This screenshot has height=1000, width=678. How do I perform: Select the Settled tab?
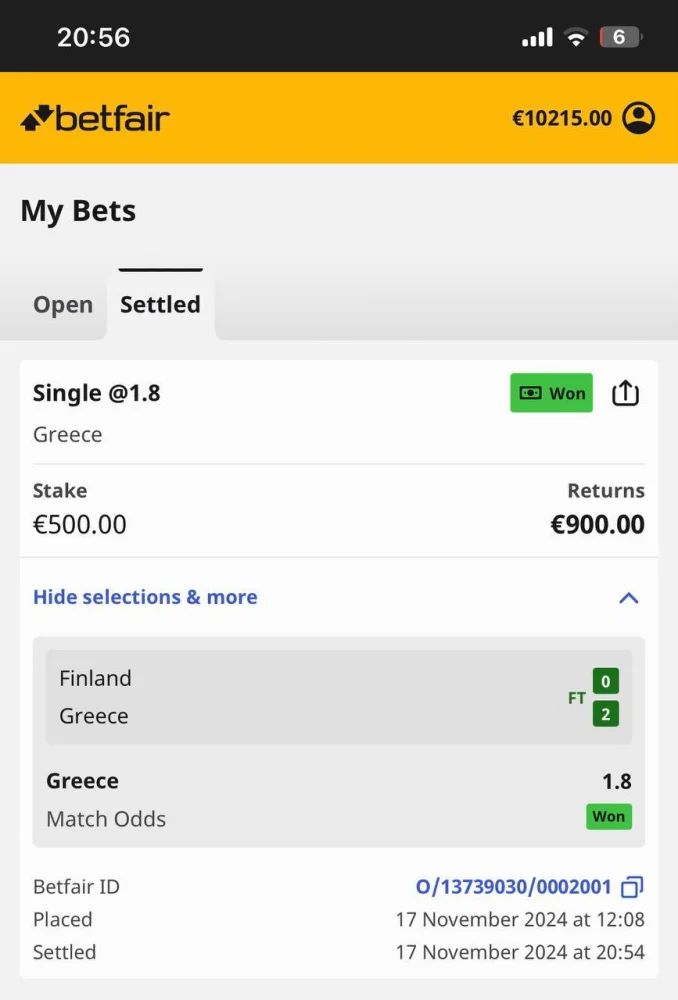click(x=160, y=305)
